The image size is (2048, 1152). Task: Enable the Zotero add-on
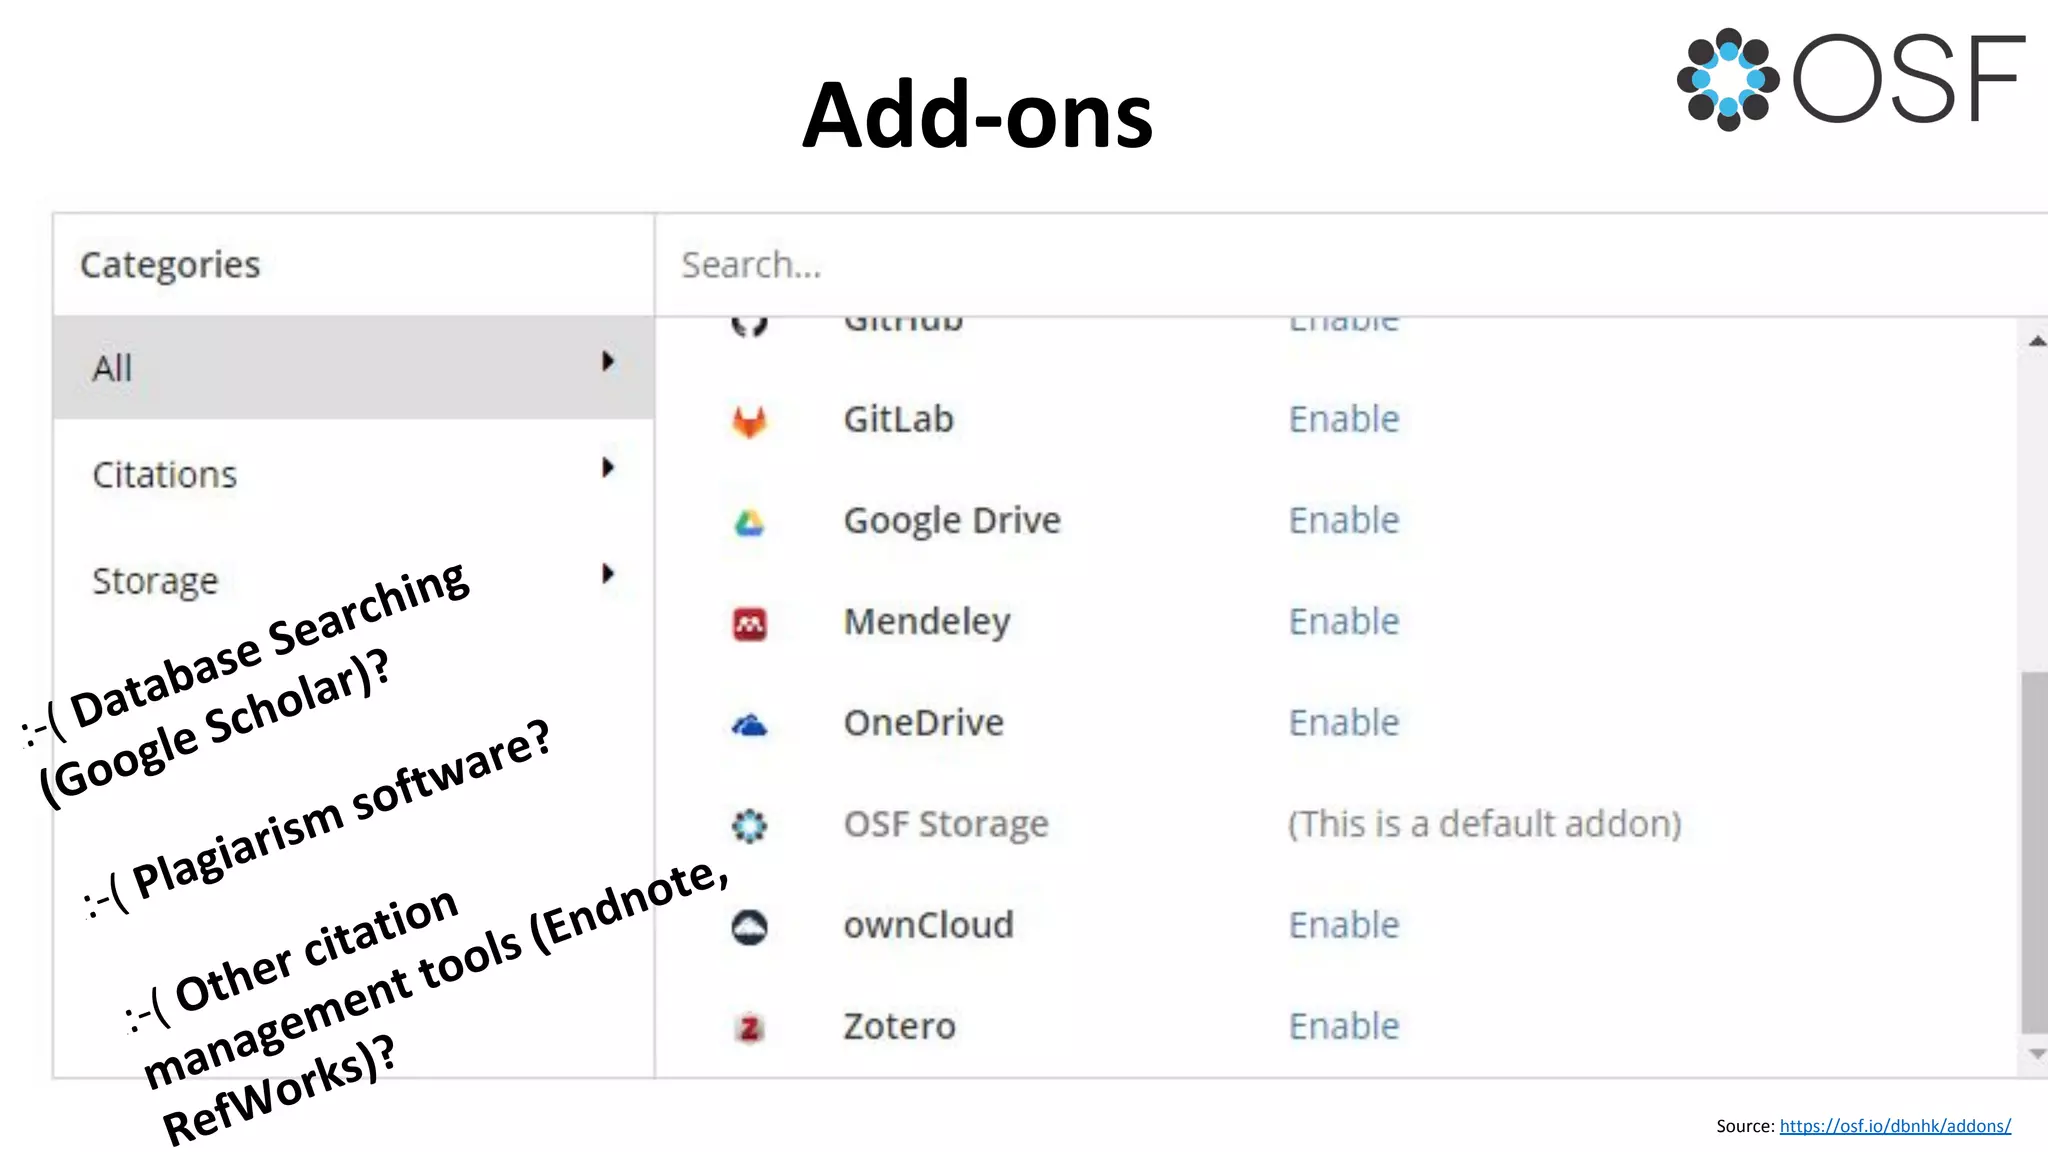pyautogui.click(x=1343, y=1027)
